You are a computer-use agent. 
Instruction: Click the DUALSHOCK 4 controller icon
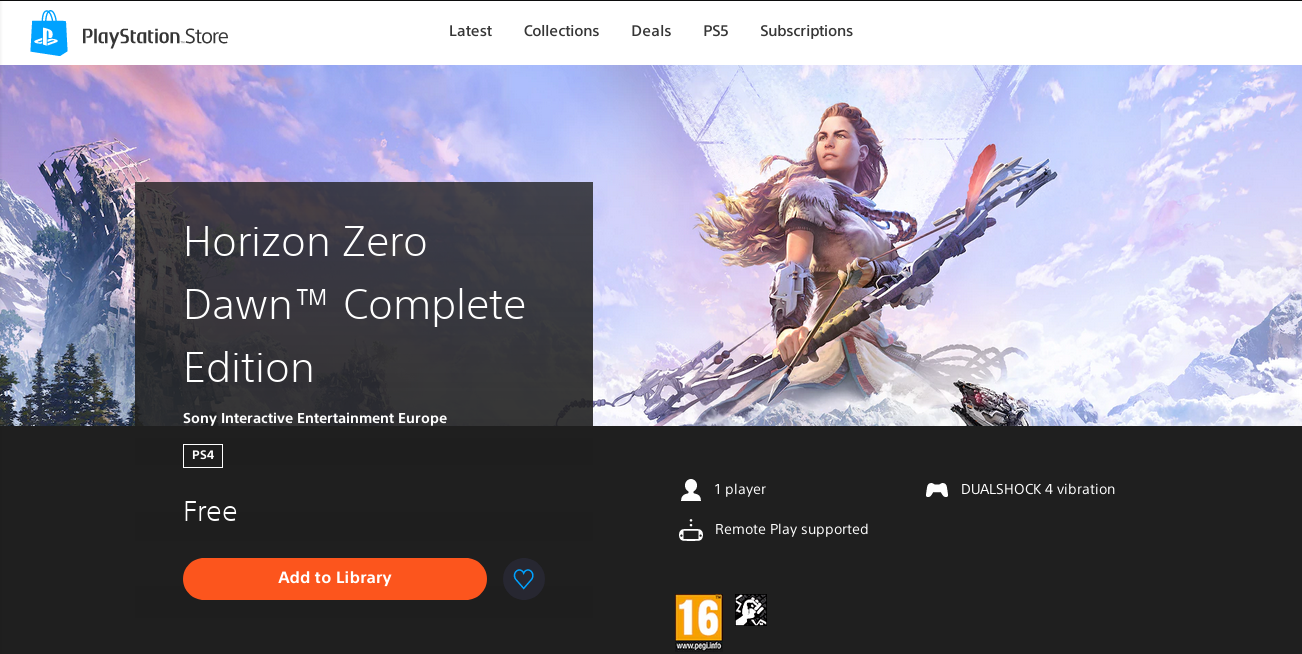937,490
